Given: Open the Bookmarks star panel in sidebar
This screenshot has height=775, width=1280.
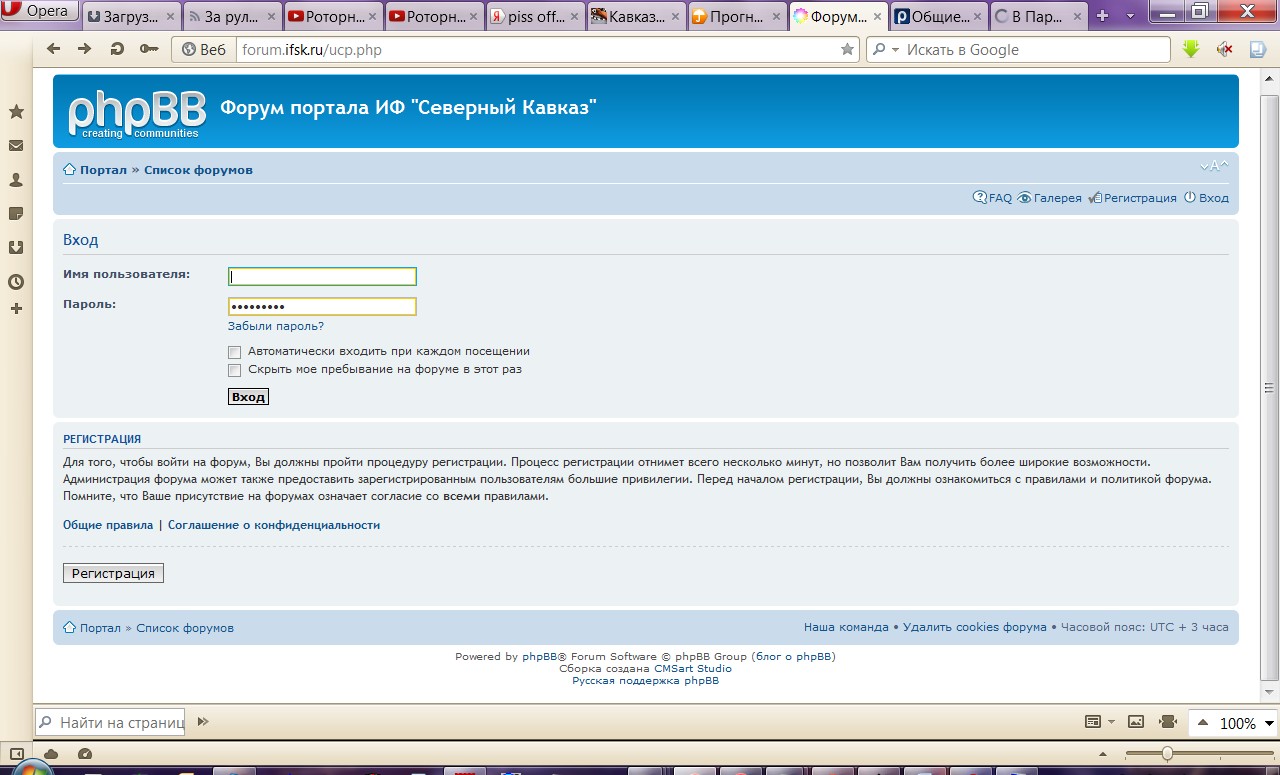Looking at the screenshot, I should tap(16, 112).
